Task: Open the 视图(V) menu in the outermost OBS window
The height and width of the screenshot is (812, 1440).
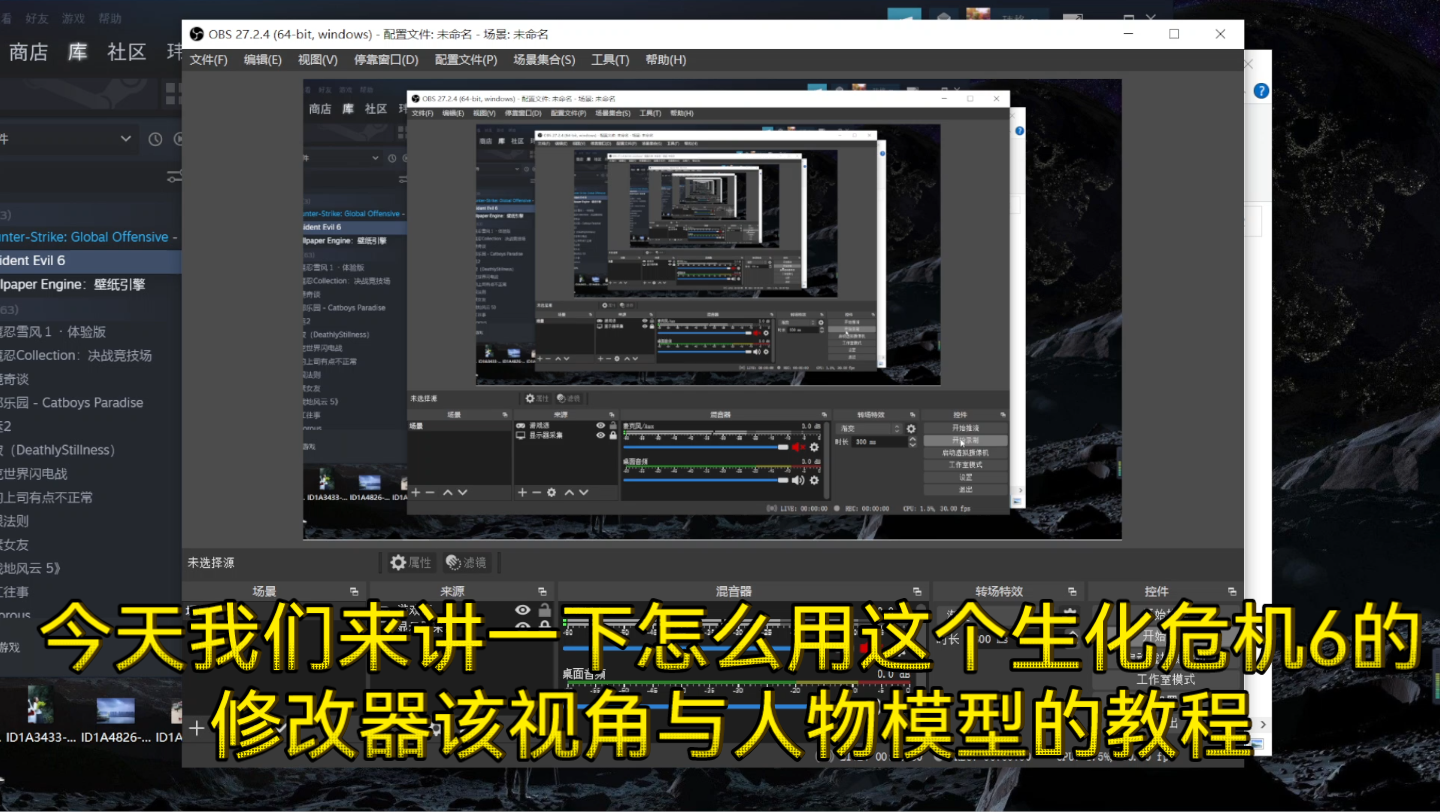Action: [x=318, y=60]
